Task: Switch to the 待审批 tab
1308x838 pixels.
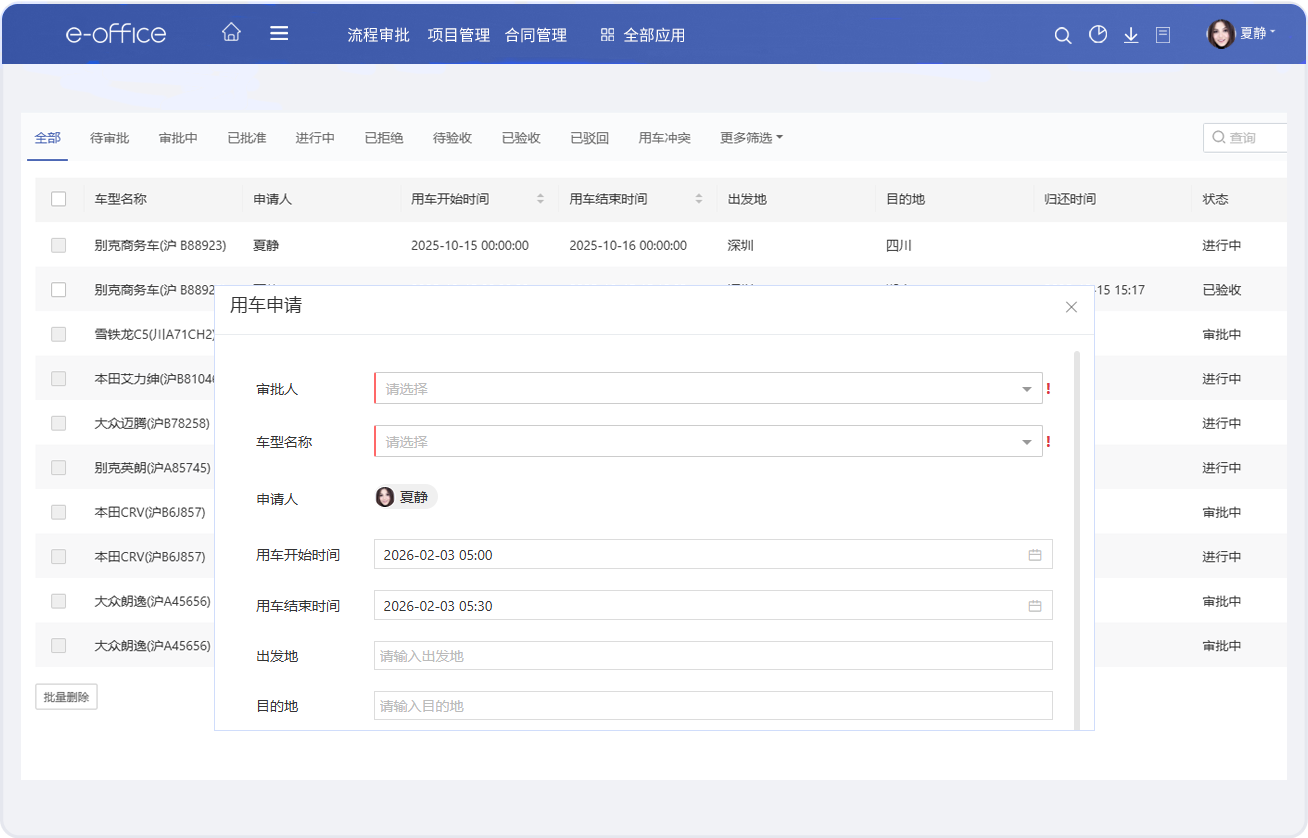Action: pyautogui.click(x=110, y=138)
